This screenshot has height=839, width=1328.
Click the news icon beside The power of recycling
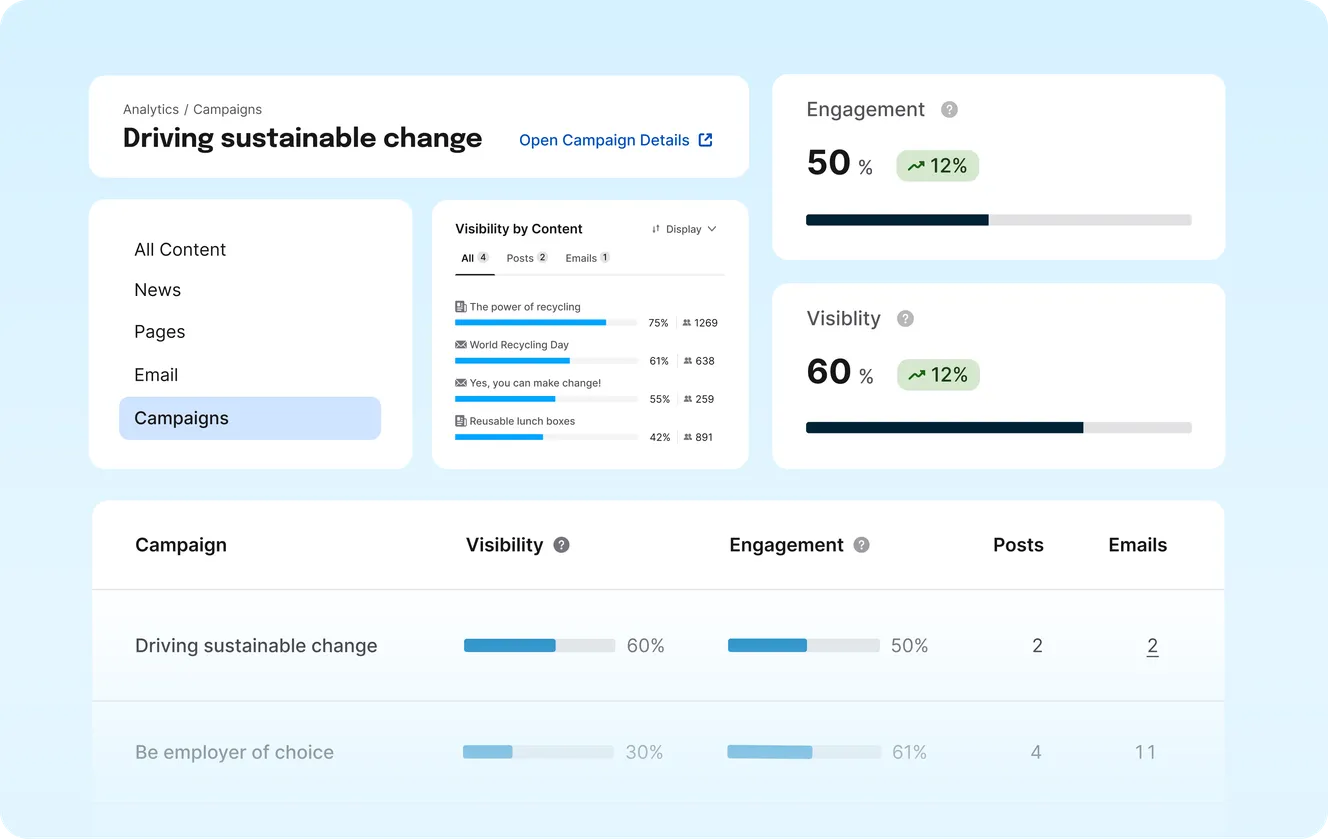(461, 307)
